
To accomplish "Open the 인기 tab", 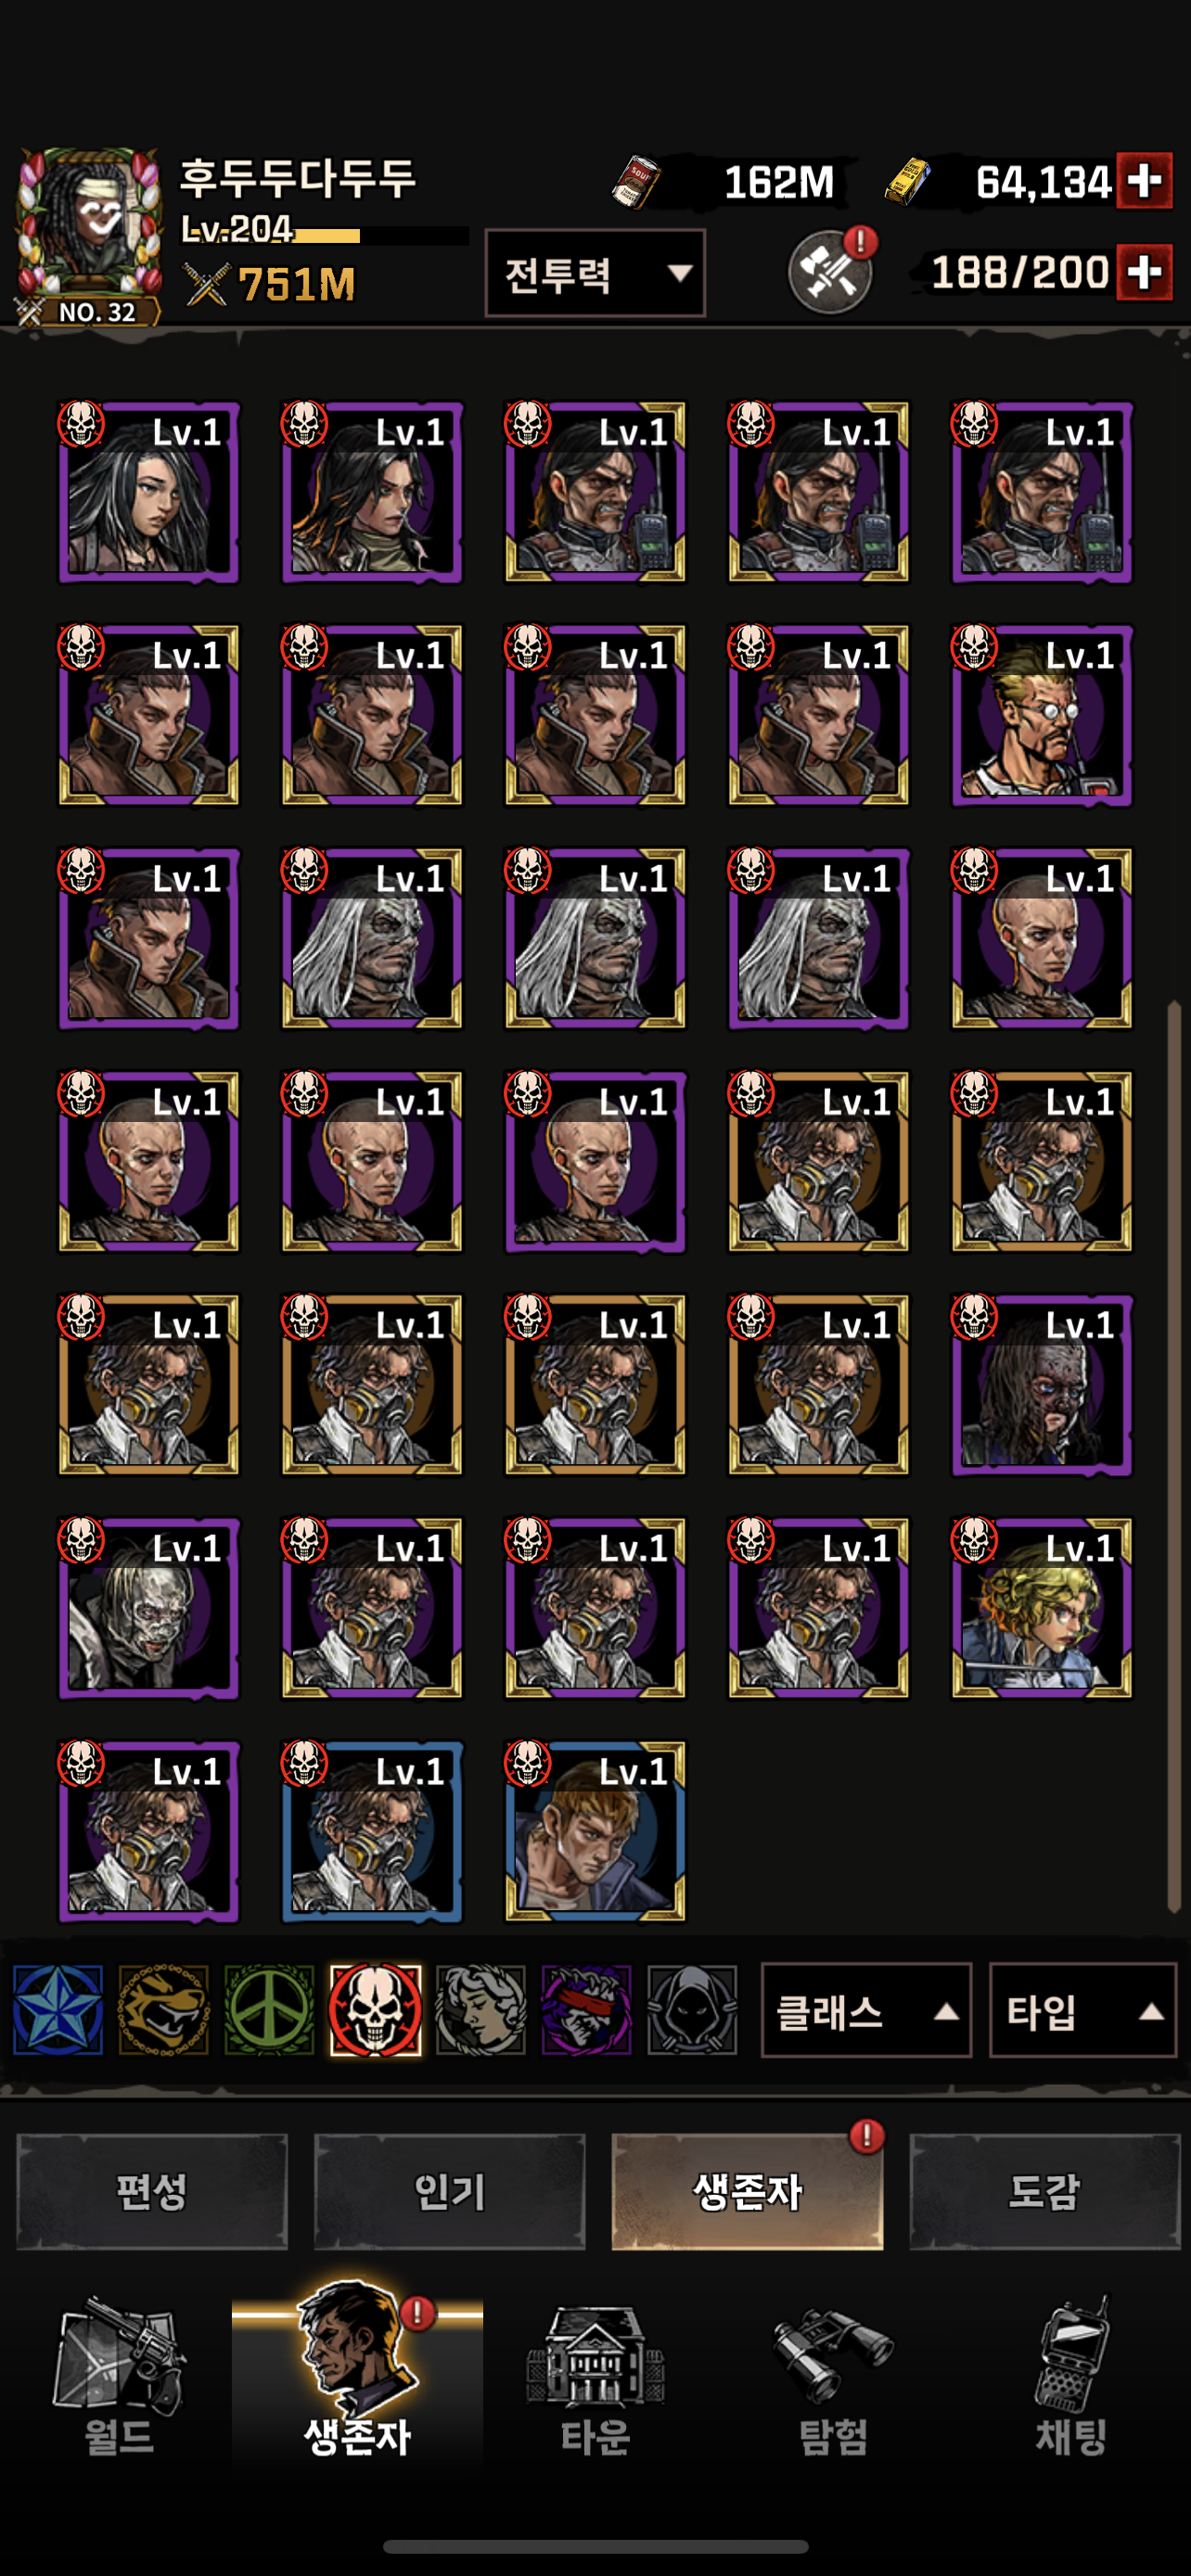I will tap(450, 2192).
